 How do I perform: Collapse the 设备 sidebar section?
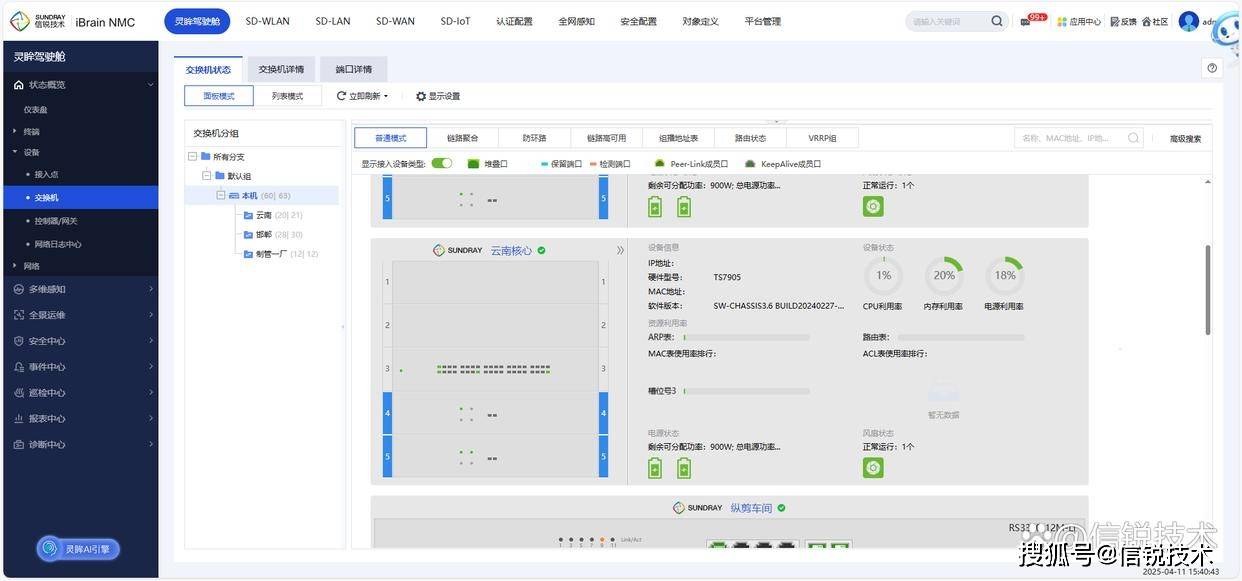pyautogui.click(x=15, y=152)
